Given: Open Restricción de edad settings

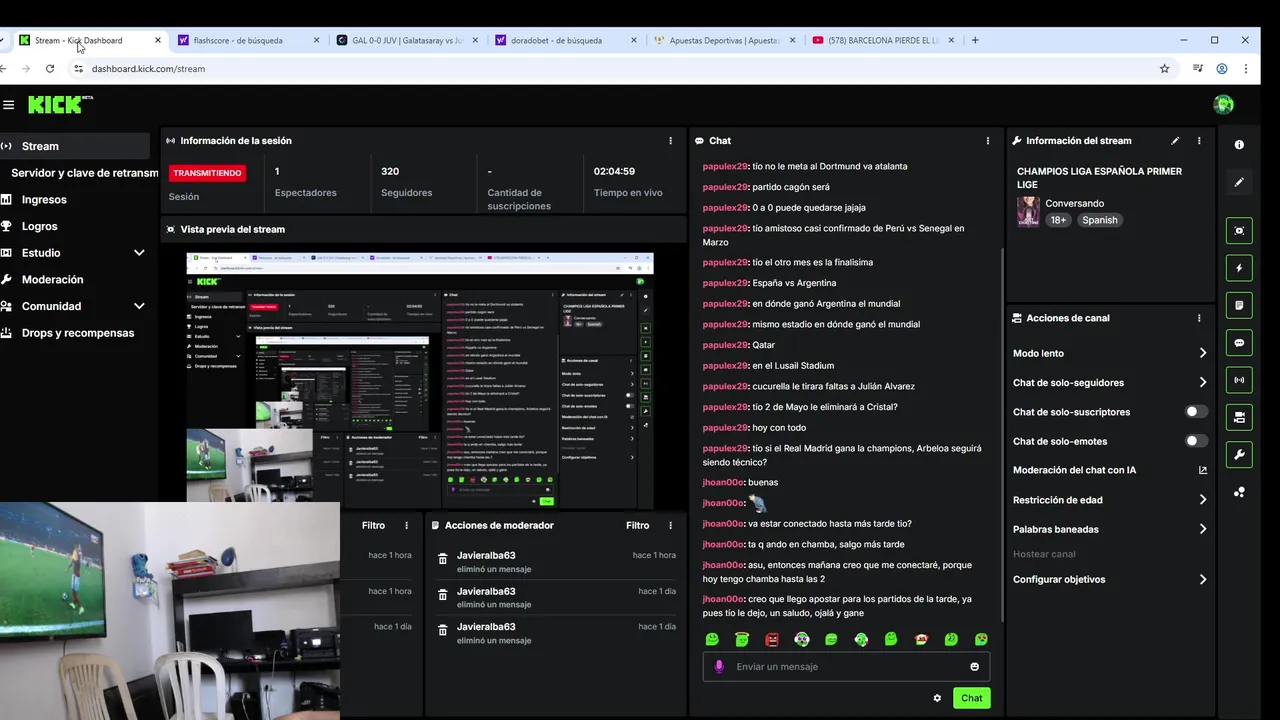Looking at the screenshot, I should pyautogui.click(x=1110, y=500).
